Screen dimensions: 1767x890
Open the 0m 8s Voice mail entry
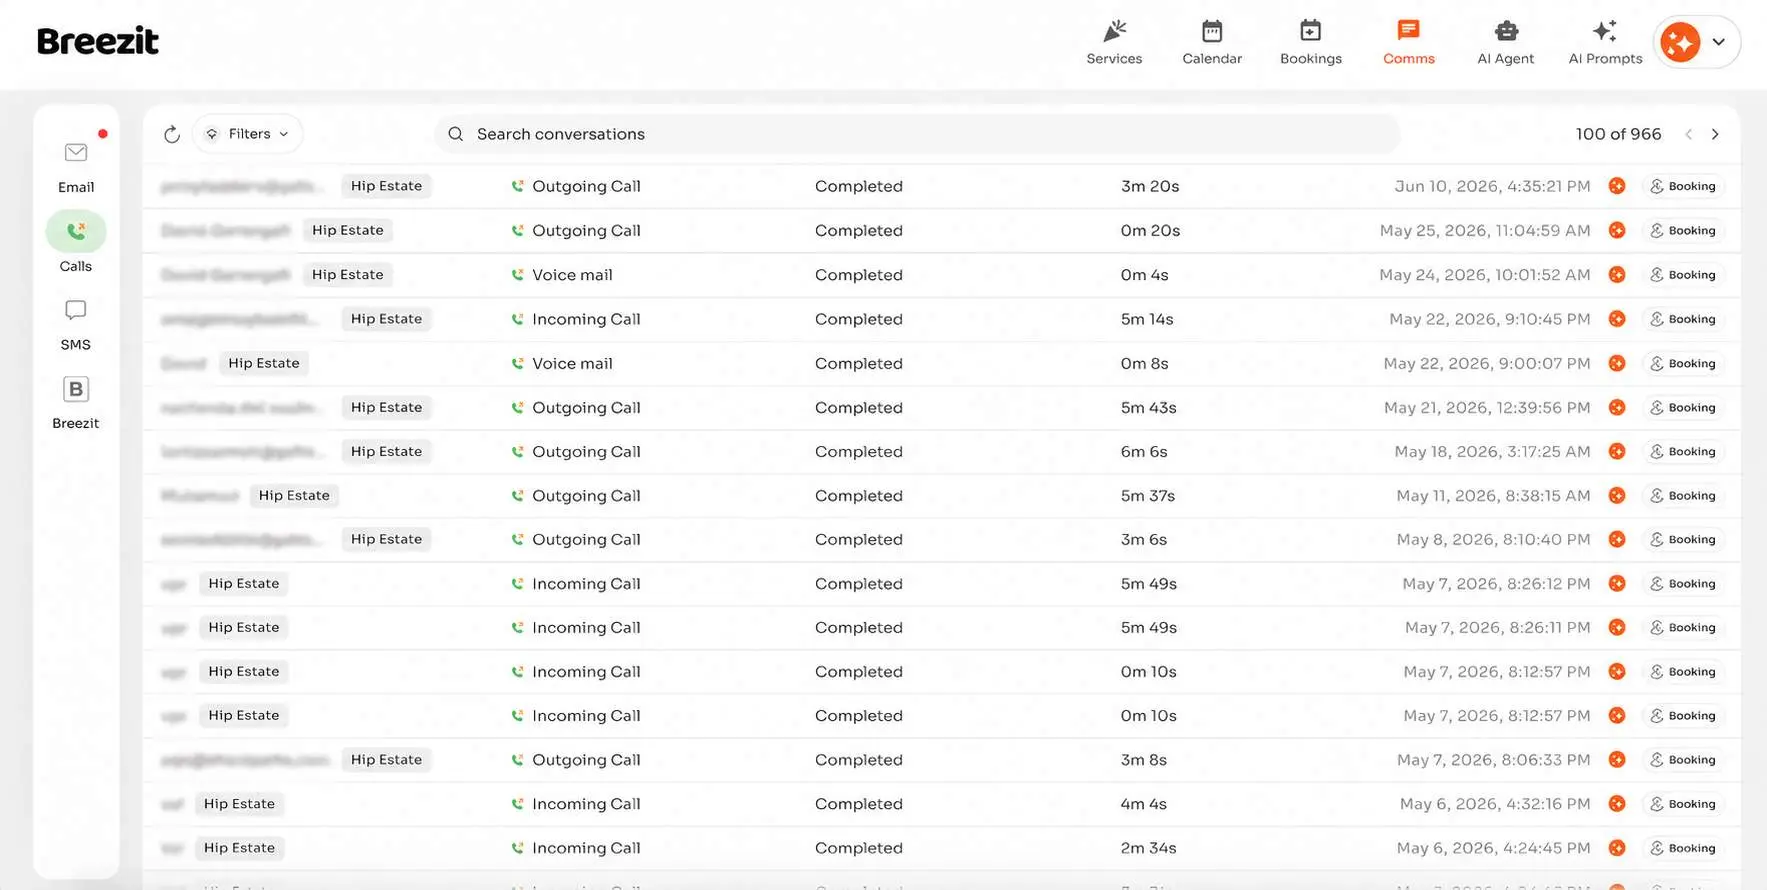coord(941,363)
